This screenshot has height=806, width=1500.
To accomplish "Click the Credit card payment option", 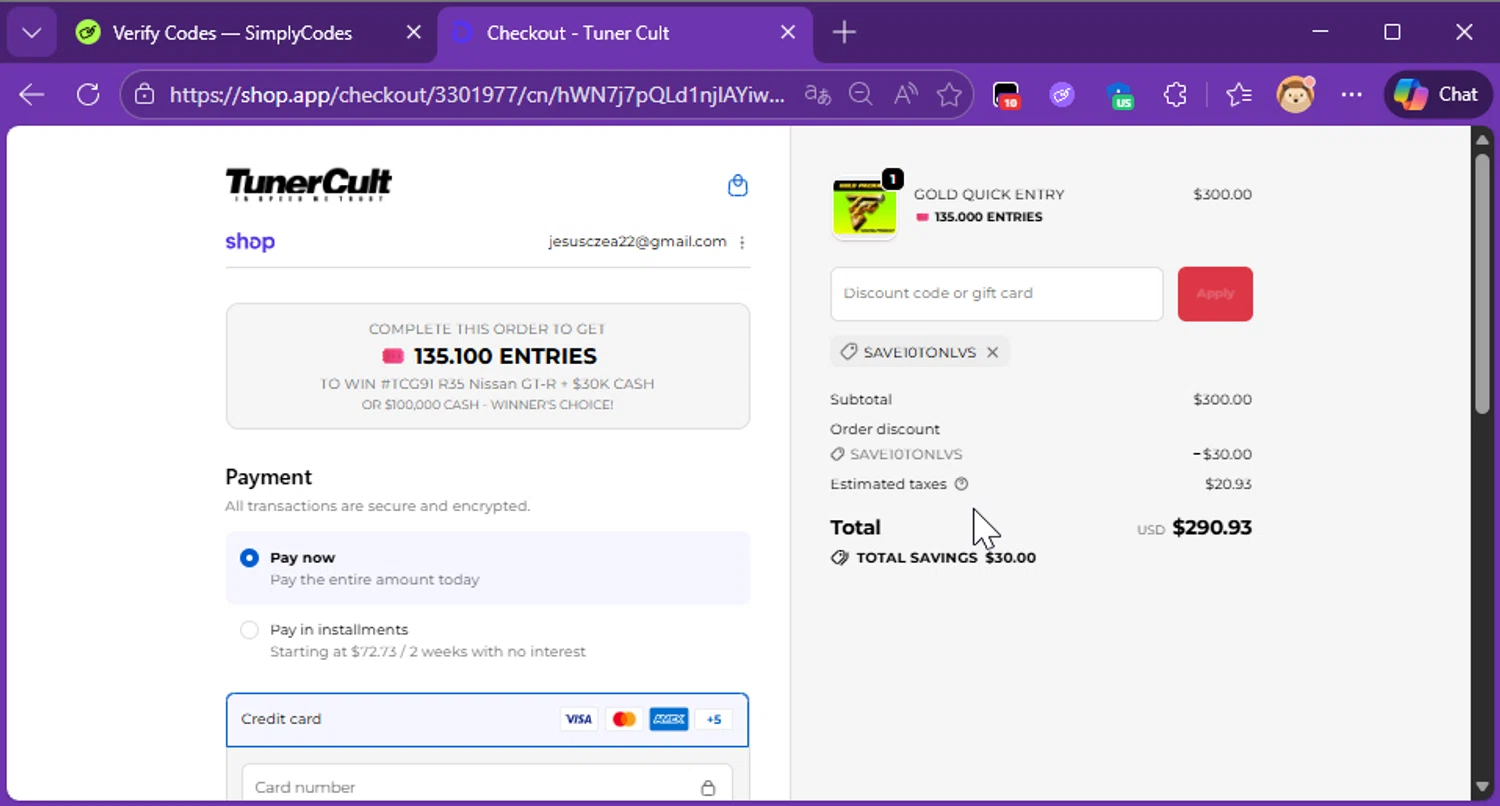I will pos(487,719).
